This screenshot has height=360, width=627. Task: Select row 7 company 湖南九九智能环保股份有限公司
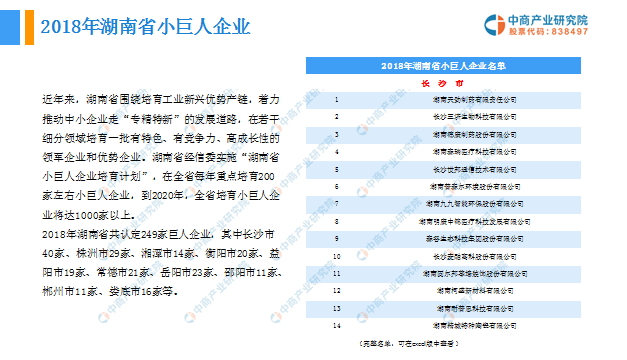(x=474, y=204)
